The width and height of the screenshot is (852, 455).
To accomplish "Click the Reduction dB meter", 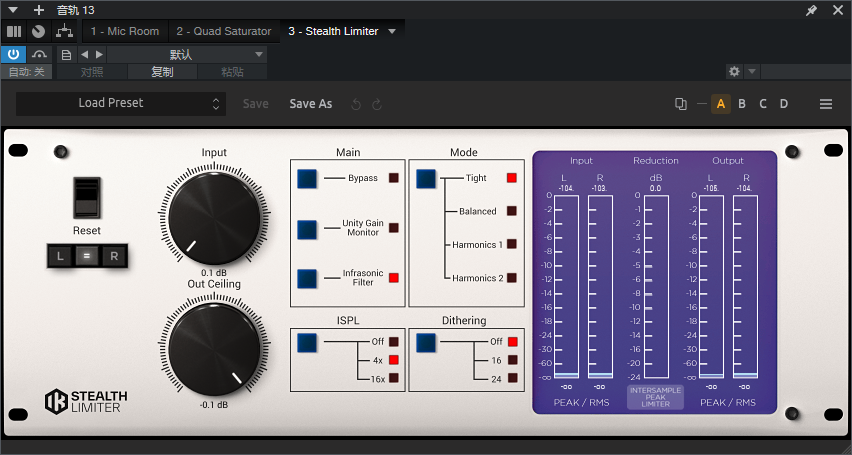I will click(656, 286).
